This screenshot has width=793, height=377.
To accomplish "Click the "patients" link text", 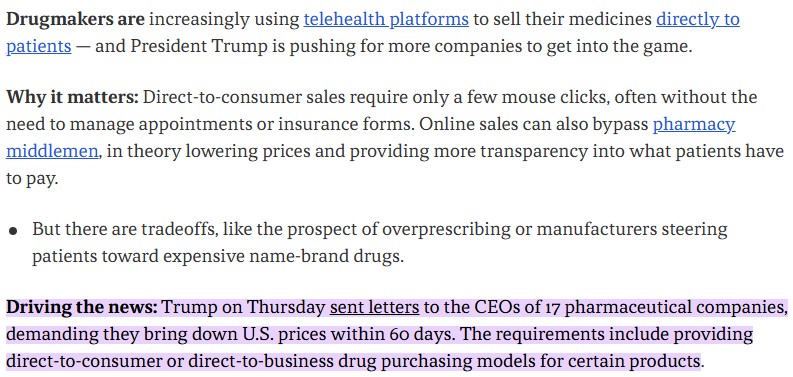I will click(x=38, y=47).
